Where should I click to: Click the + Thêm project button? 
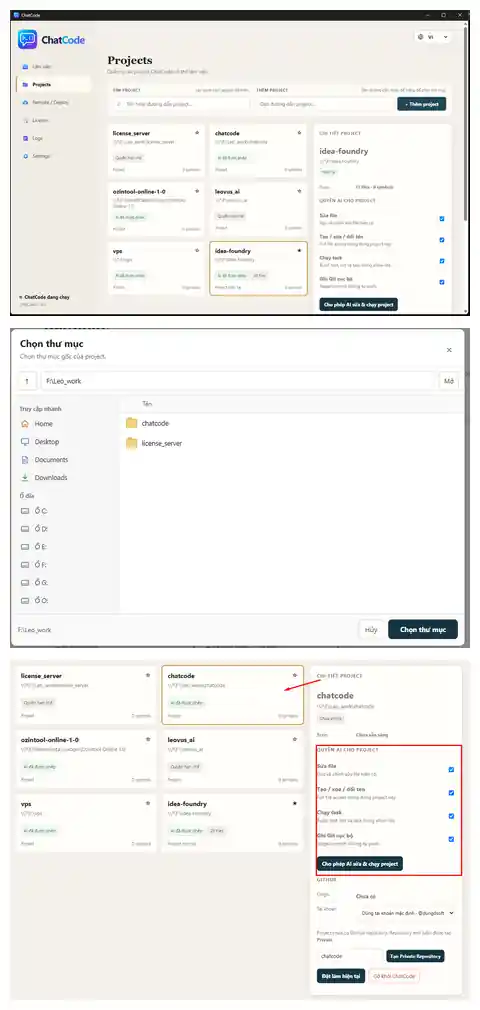[x=421, y=104]
